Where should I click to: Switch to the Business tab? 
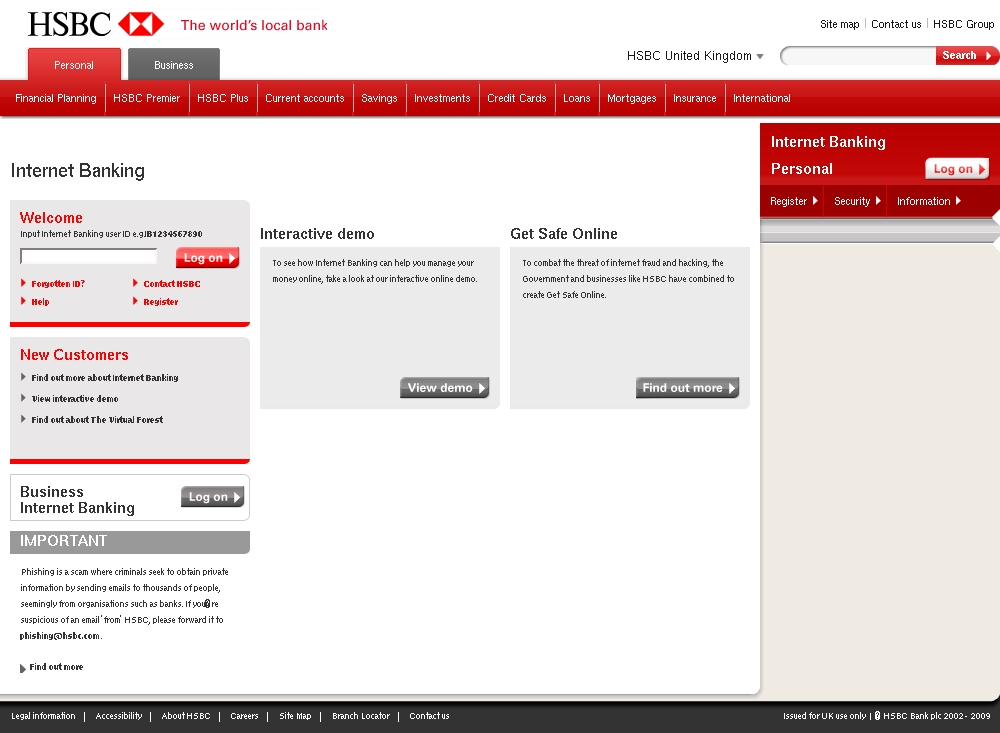173,65
